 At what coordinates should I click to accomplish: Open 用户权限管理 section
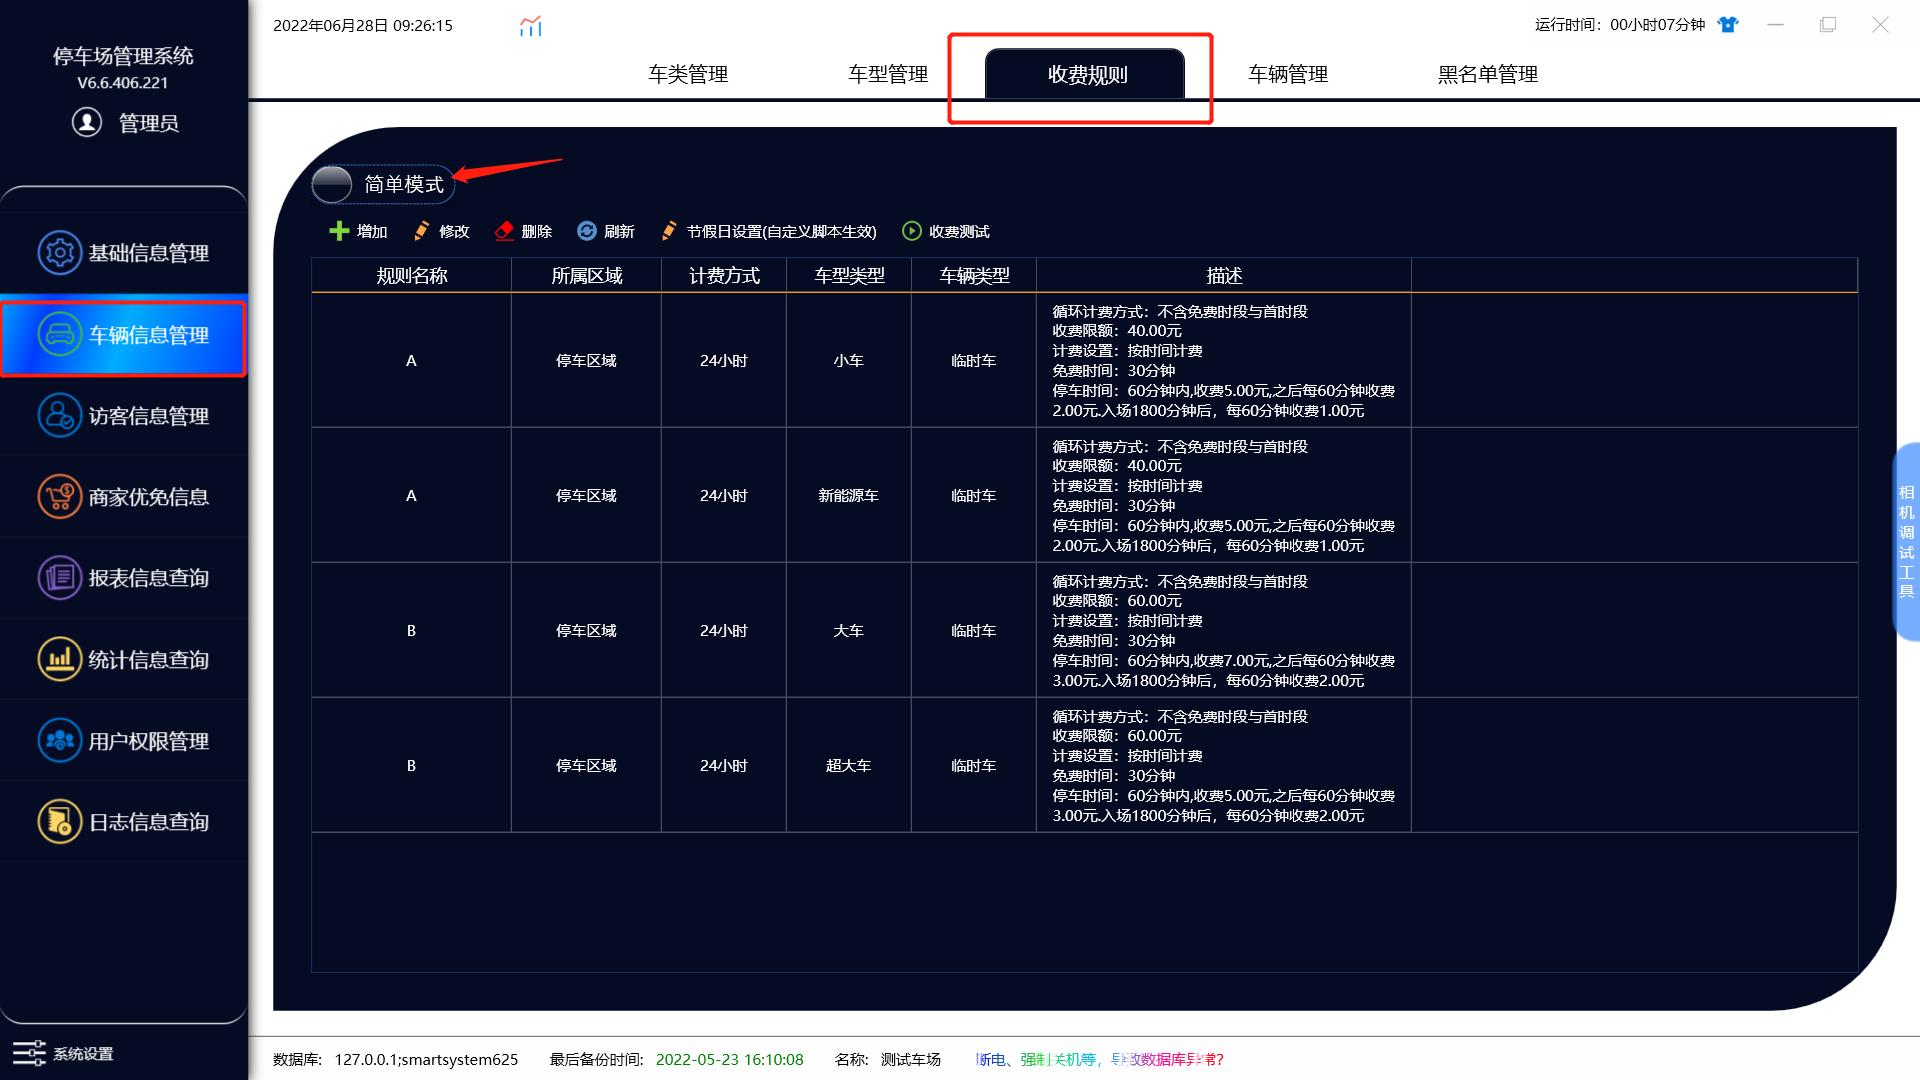coord(123,741)
